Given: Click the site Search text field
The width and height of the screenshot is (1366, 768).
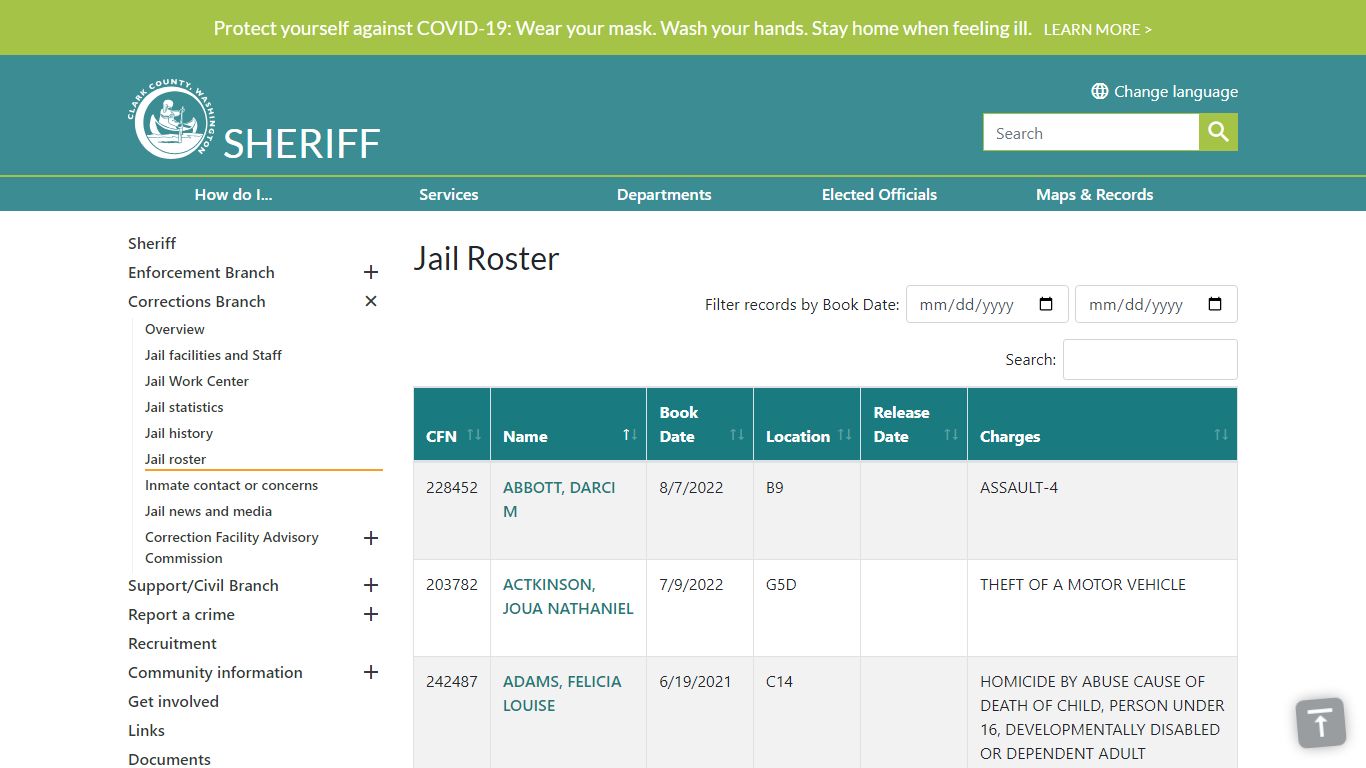Looking at the screenshot, I should [x=1091, y=132].
